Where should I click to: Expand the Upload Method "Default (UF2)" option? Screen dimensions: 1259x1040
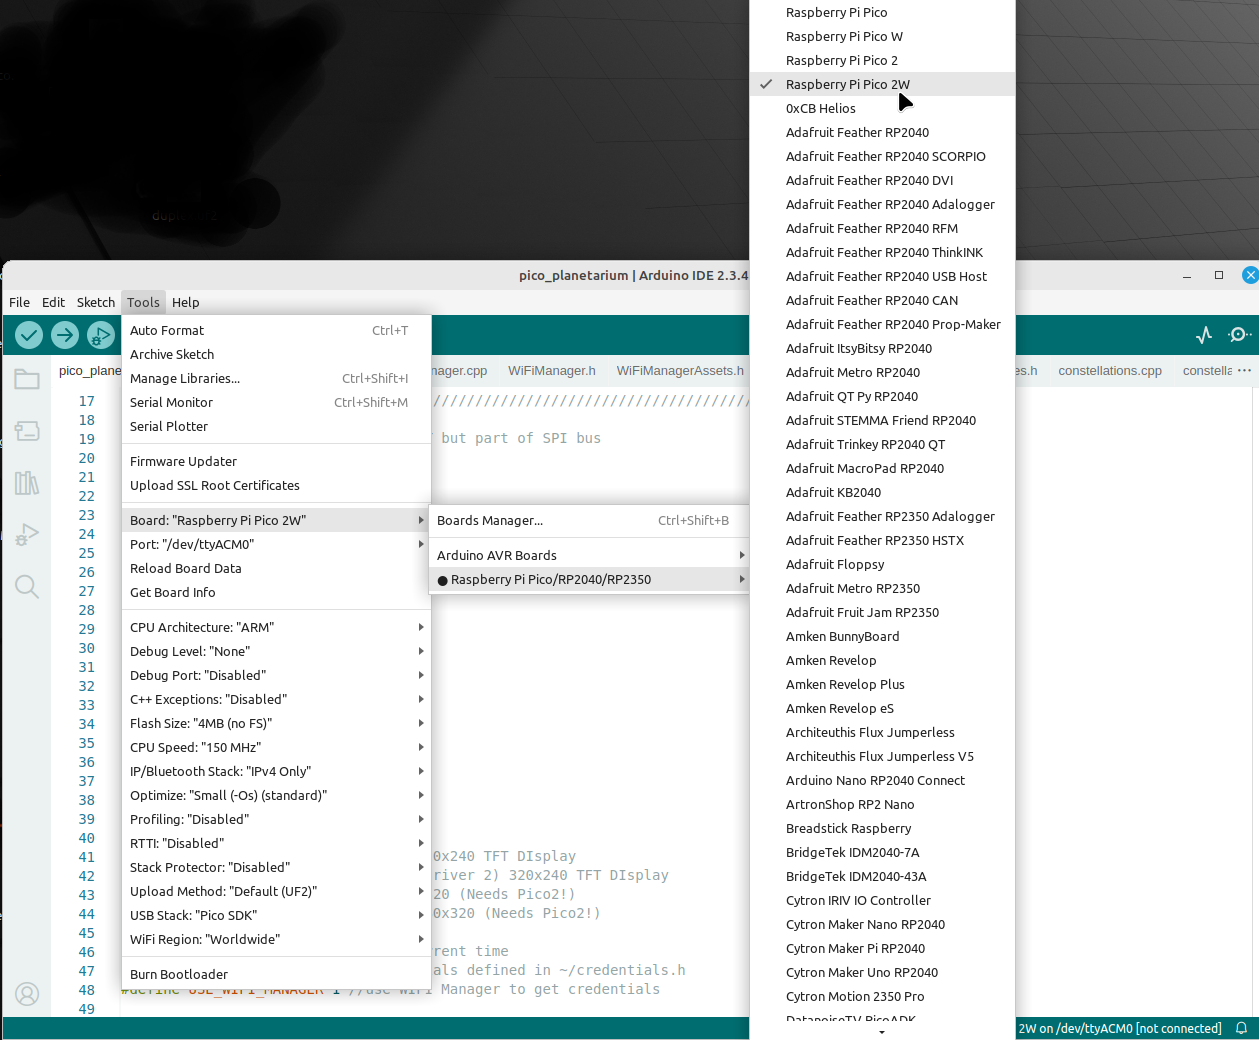coord(276,891)
